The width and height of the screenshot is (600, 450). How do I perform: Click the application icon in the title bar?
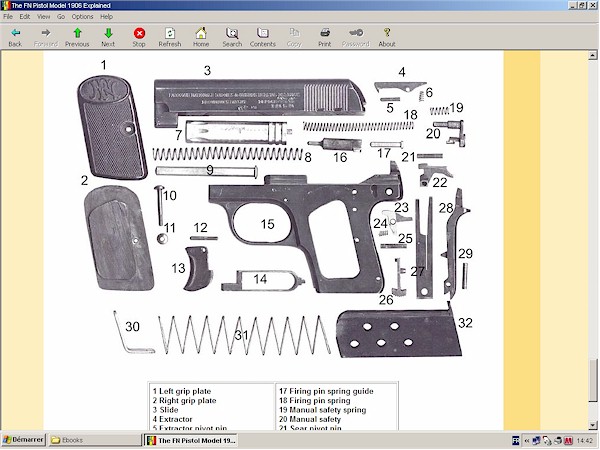click(x=5, y=5)
